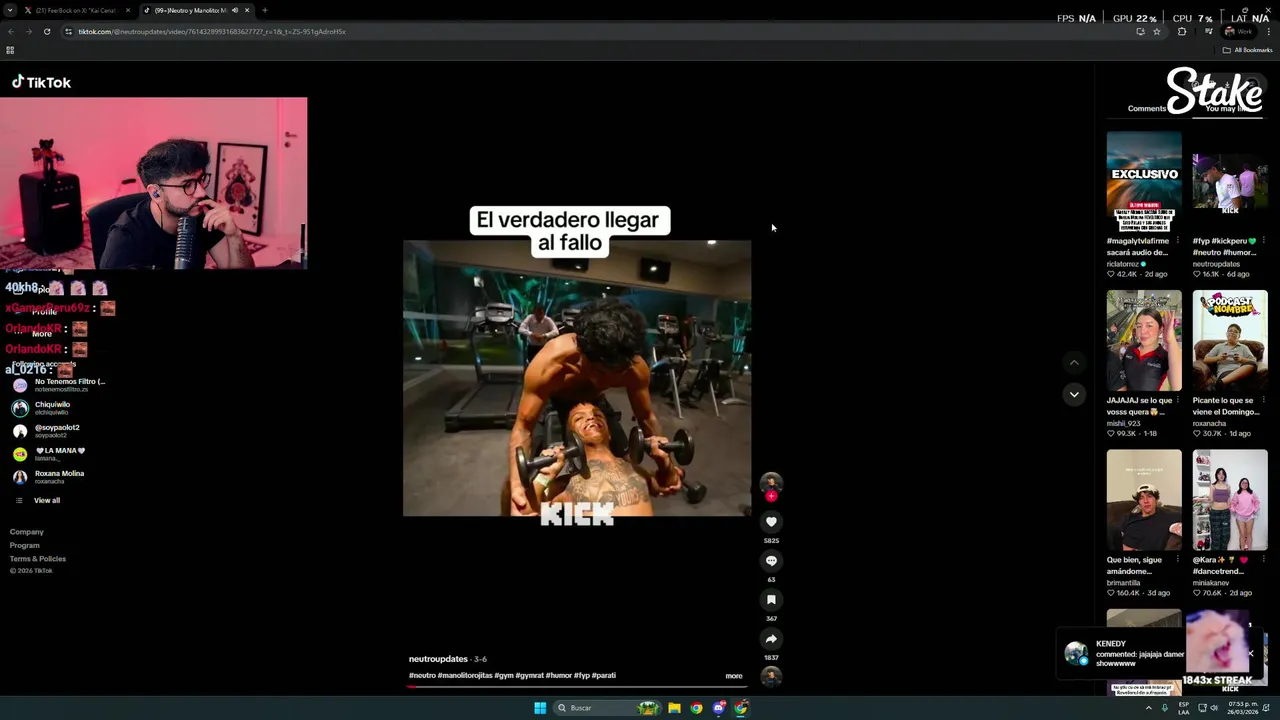Viewport: 1280px width, 720px height.
Task: Dismiss the KENEDY comment notification
Action: click(x=1250, y=654)
